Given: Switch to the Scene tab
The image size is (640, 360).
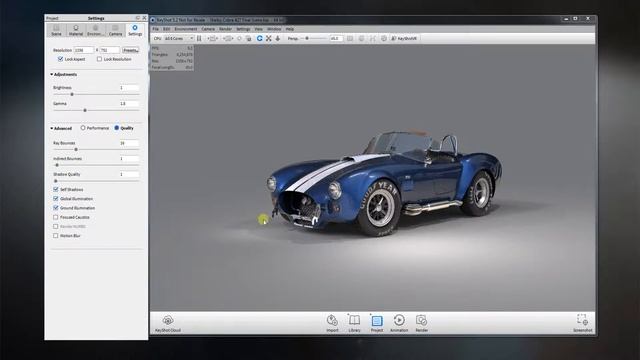Looking at the screenshot, I should point(56,30).
